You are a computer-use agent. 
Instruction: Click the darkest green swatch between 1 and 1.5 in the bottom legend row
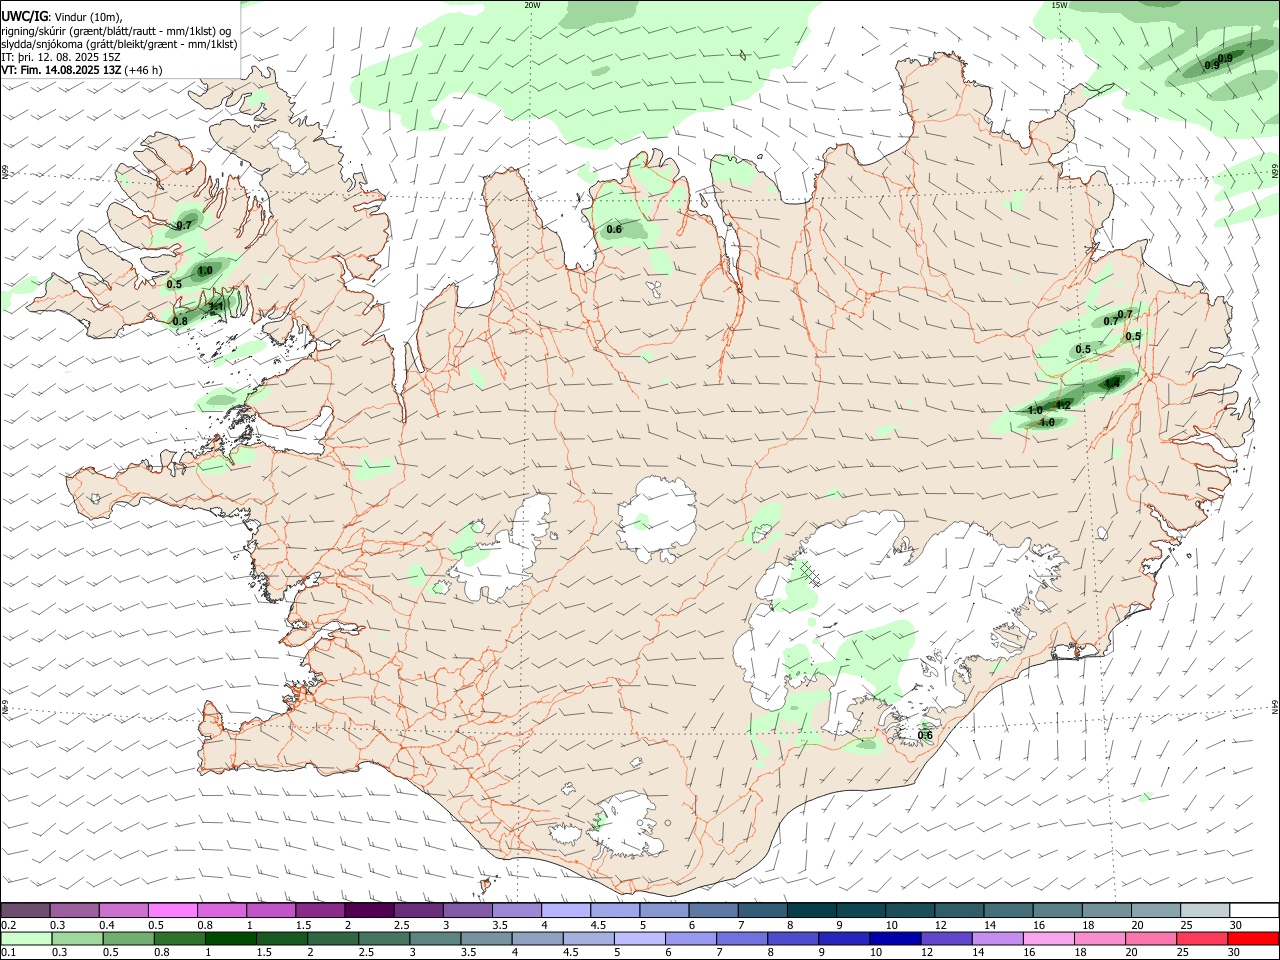pos(230,938)
